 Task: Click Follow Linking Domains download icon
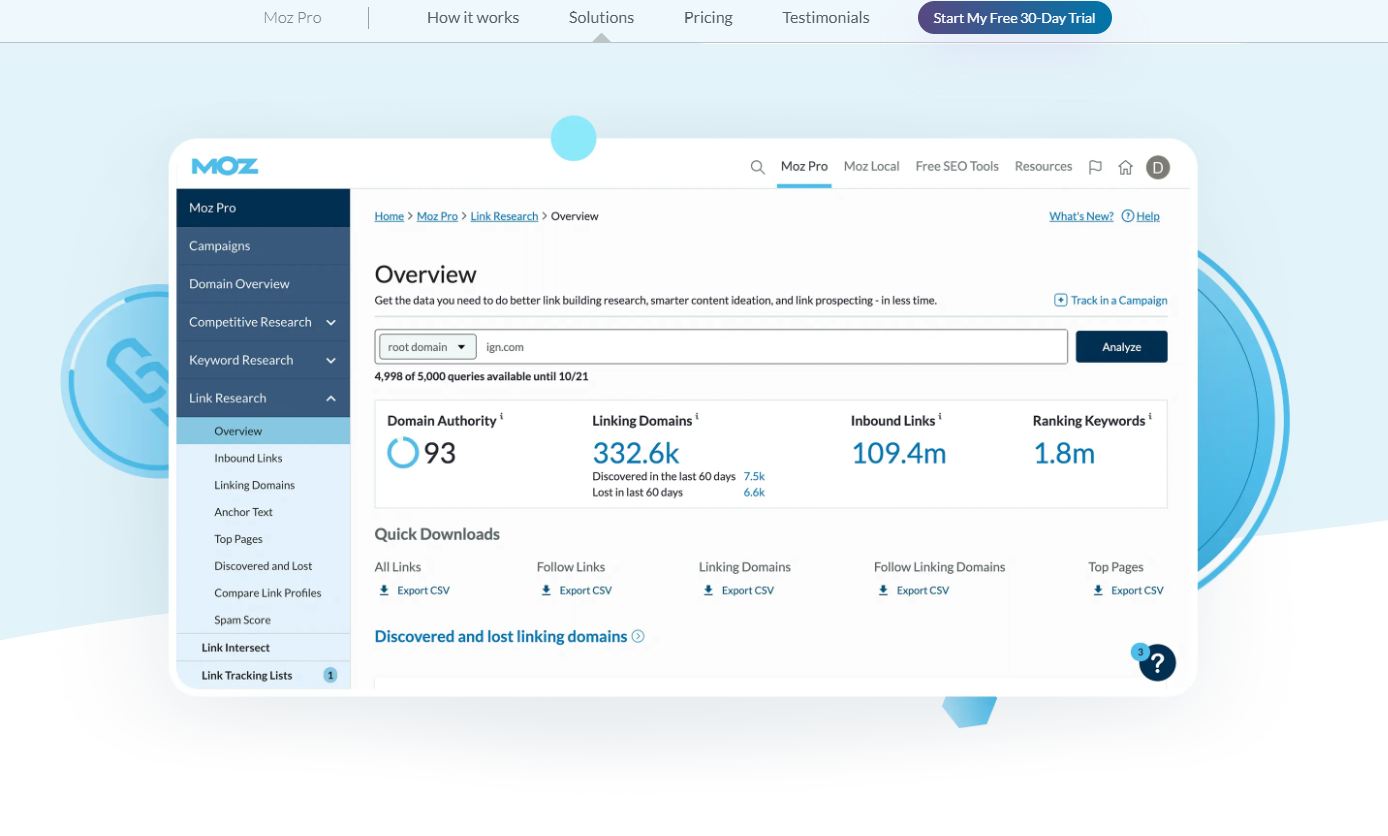tap(883, 590)
